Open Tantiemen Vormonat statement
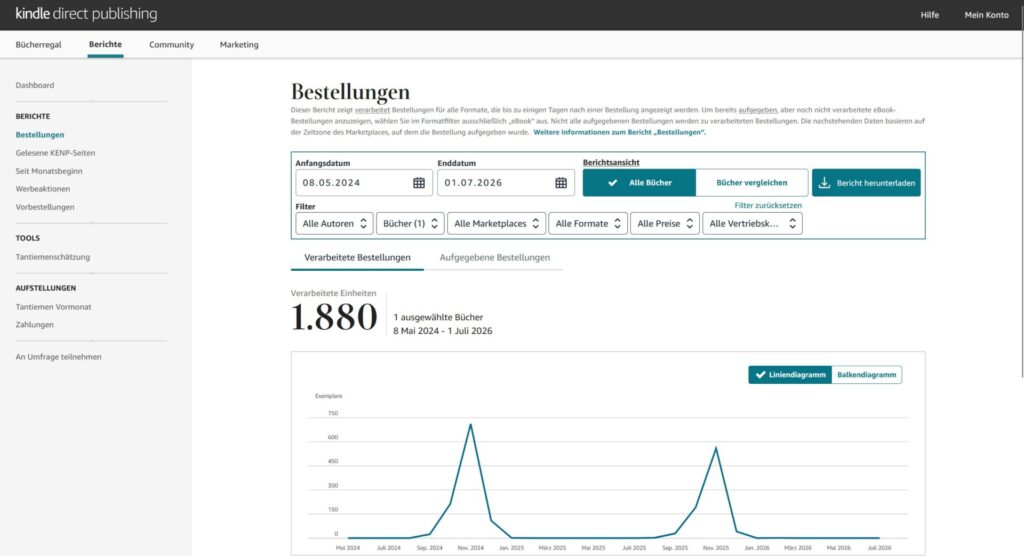Viewport: 1024px width, 556px height. [x=54, y=306]
